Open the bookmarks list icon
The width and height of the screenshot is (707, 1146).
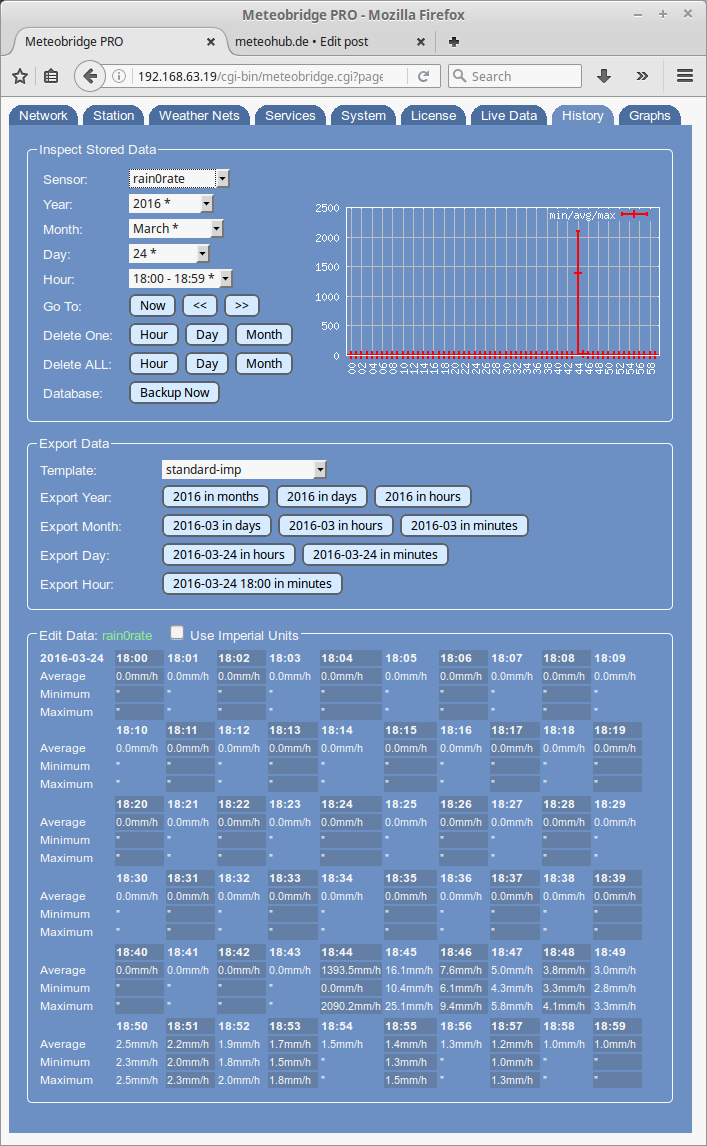50,76
